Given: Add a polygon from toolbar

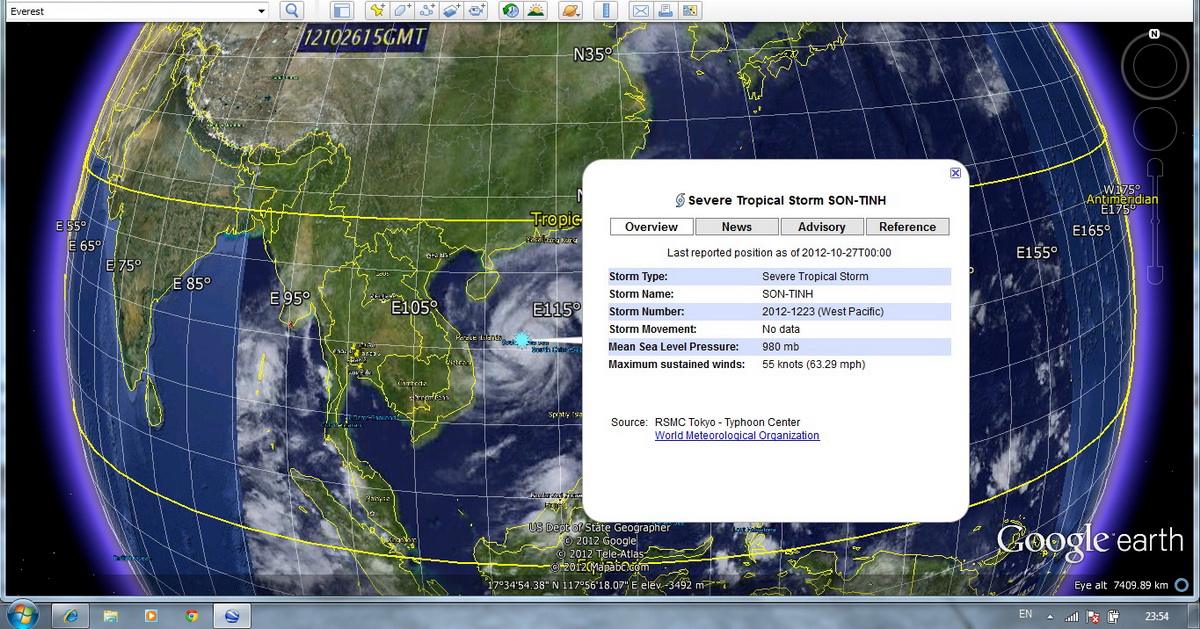Looking at the screenshot, I should (402, 10).
